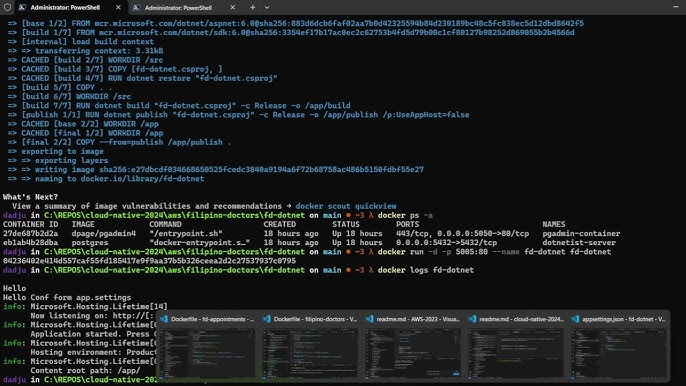This screenshot has height=386, width=686.
Task: Click VS Code icon beside Dockerfile - fd-appointments
Action: pyautogui.click(x=164, y=319)
